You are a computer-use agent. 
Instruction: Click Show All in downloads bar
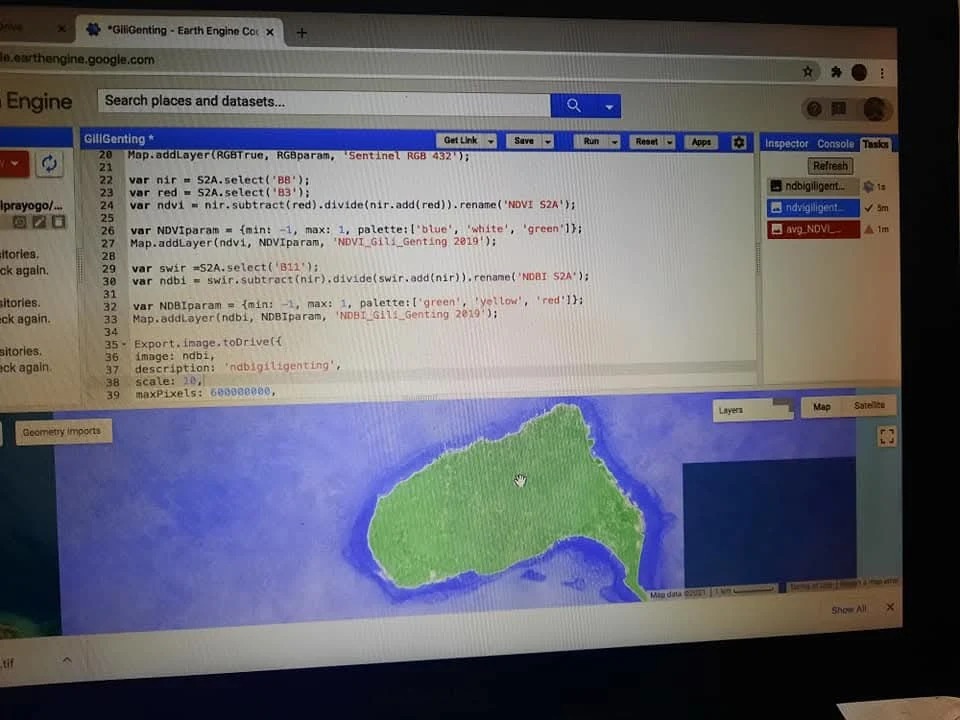[849, 610]
